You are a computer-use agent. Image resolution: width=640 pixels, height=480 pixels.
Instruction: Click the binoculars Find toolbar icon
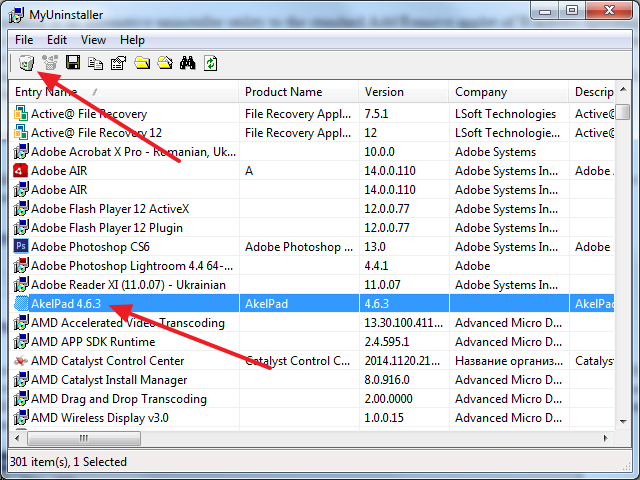pyautogui.click(x=187, y=63)
